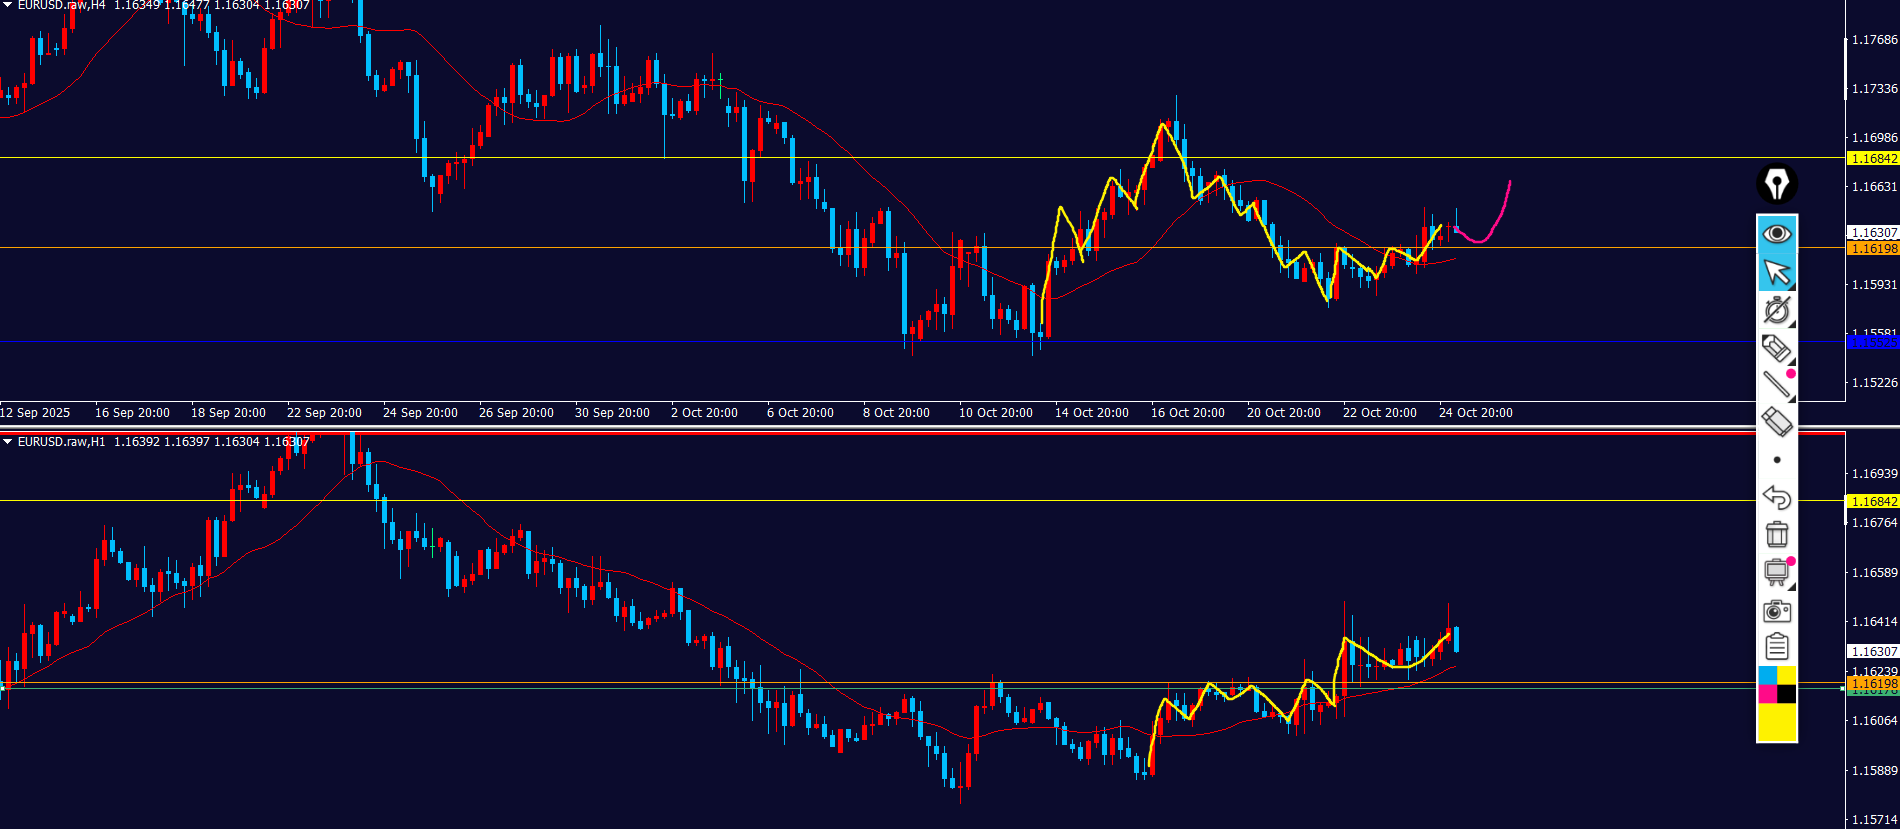Click the brush size dot
The image size is (1900, 829).
coord(1777,460)
